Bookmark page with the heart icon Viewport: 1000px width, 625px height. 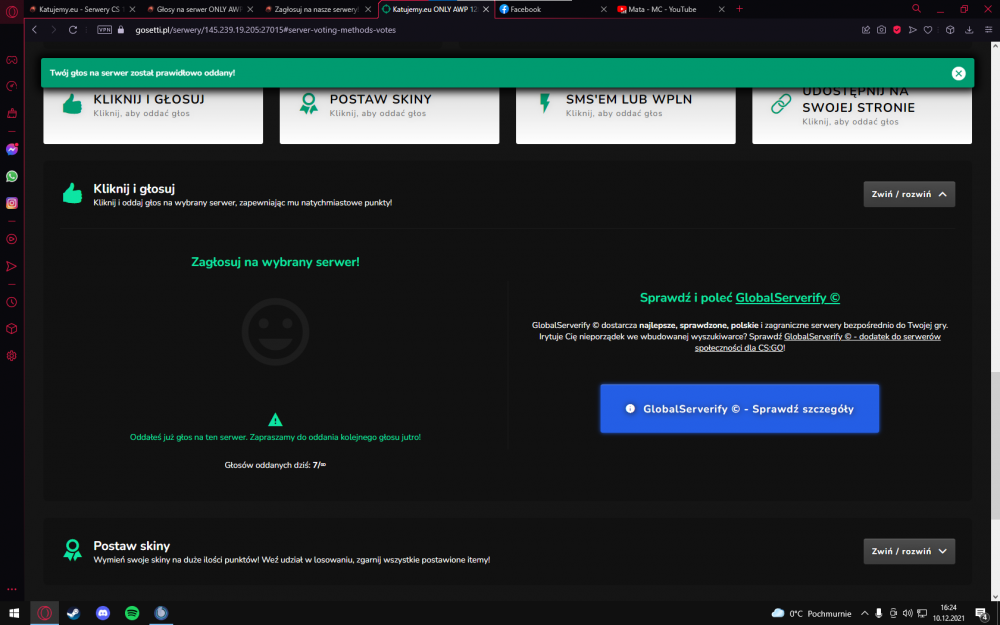(928, 30)
